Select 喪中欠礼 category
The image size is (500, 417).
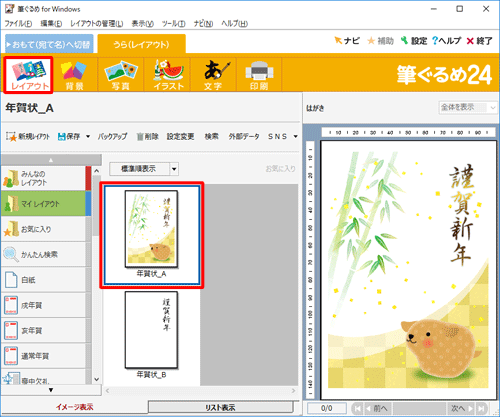point(44,377)
